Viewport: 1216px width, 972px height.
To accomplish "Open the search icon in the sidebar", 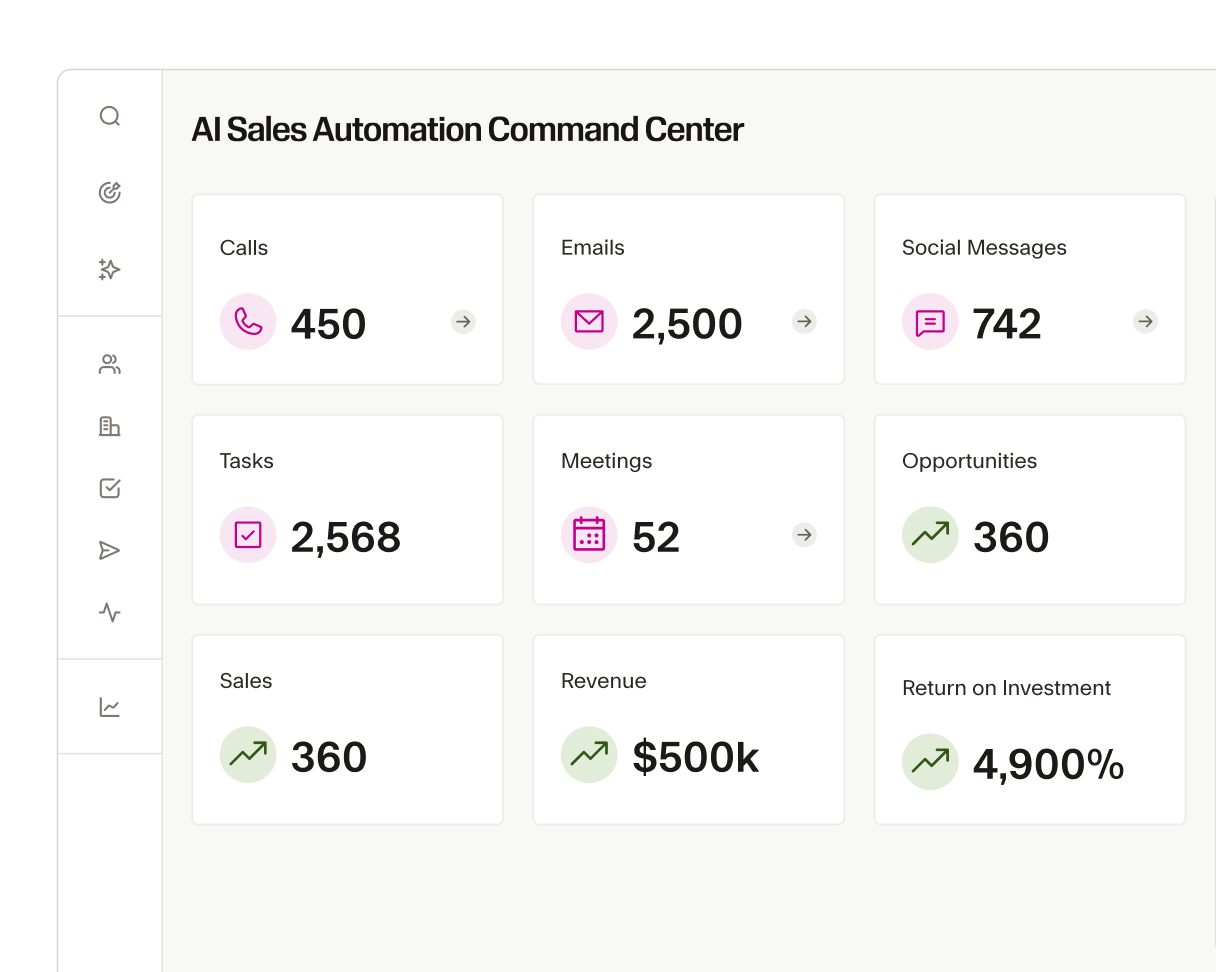I will point(110,116).
